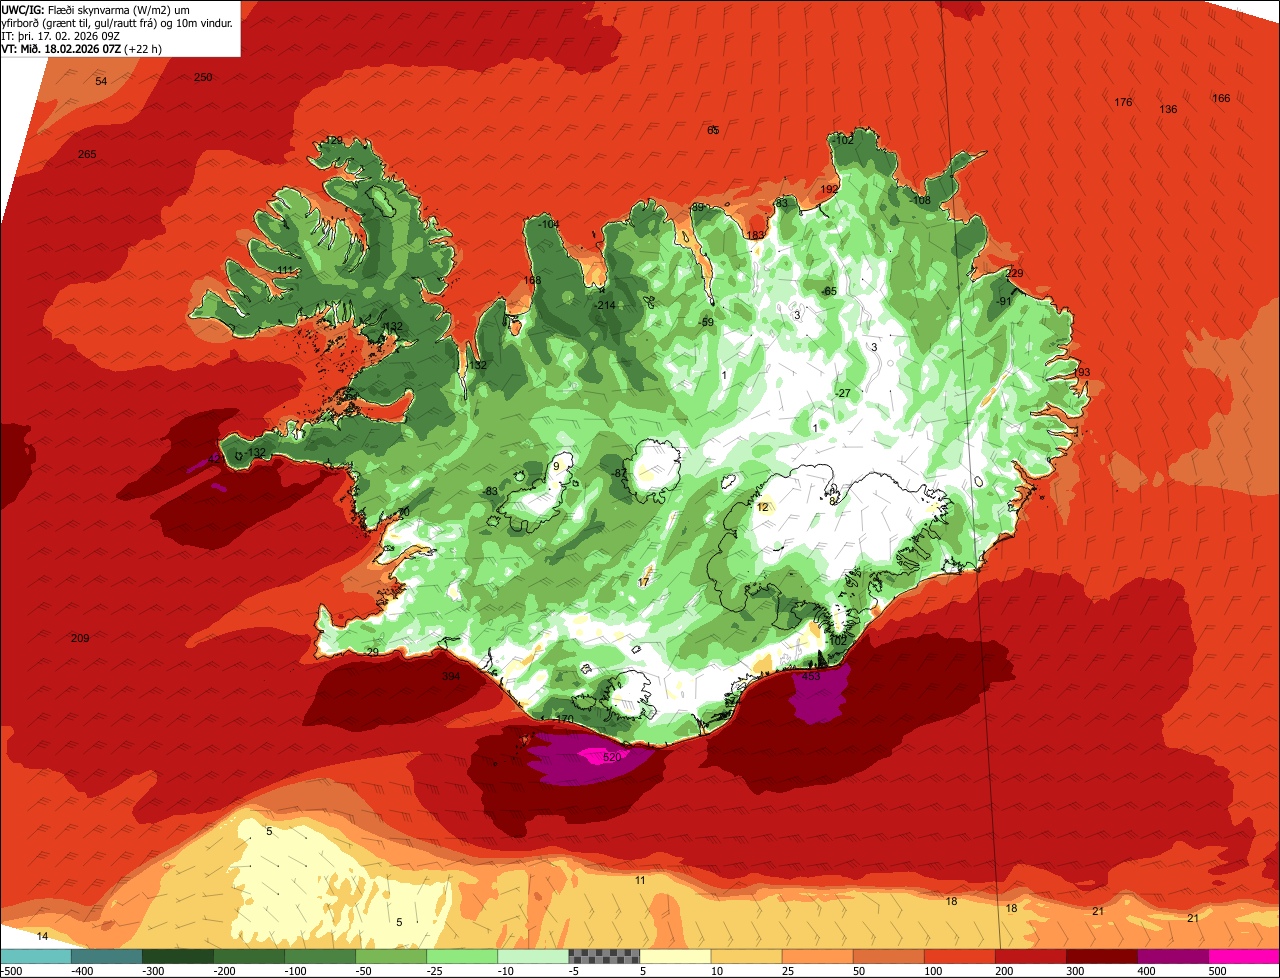Click the '-500' legend label
This screenshot has width=1280, height=978.
[12, 970]
